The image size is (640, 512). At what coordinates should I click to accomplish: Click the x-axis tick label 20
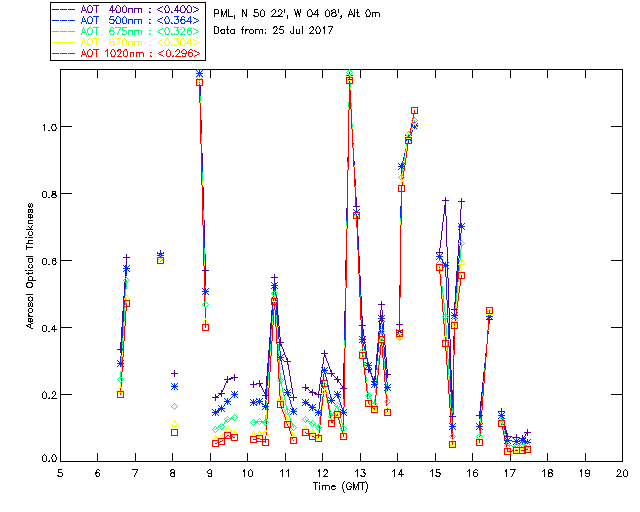[x=622, y=473]
